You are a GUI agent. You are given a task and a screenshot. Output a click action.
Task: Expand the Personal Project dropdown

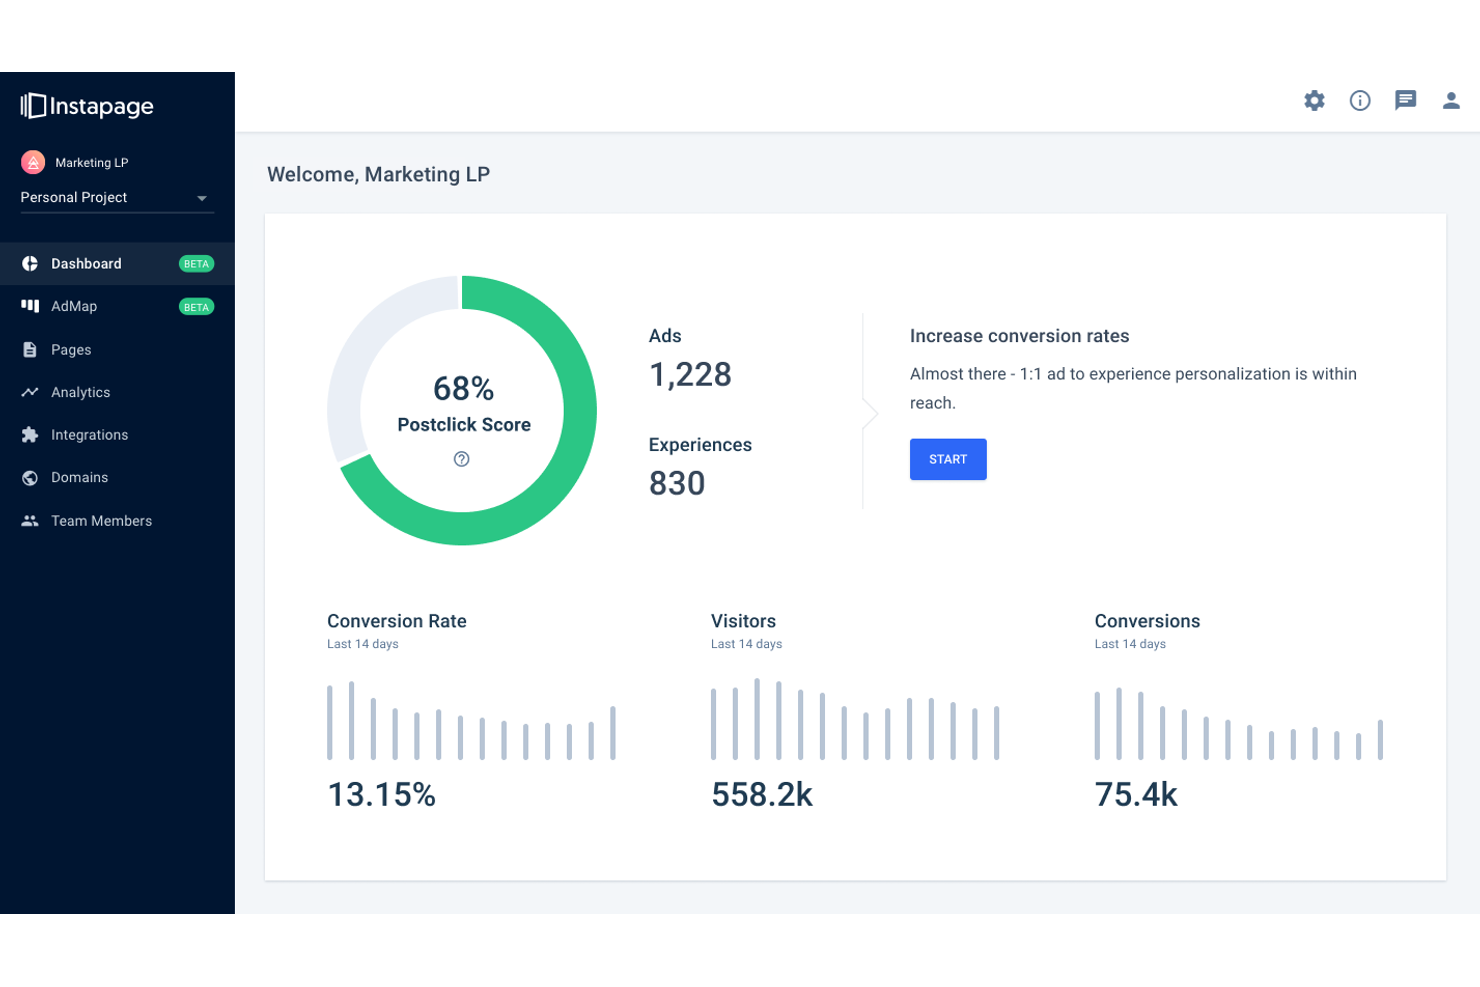115,197
